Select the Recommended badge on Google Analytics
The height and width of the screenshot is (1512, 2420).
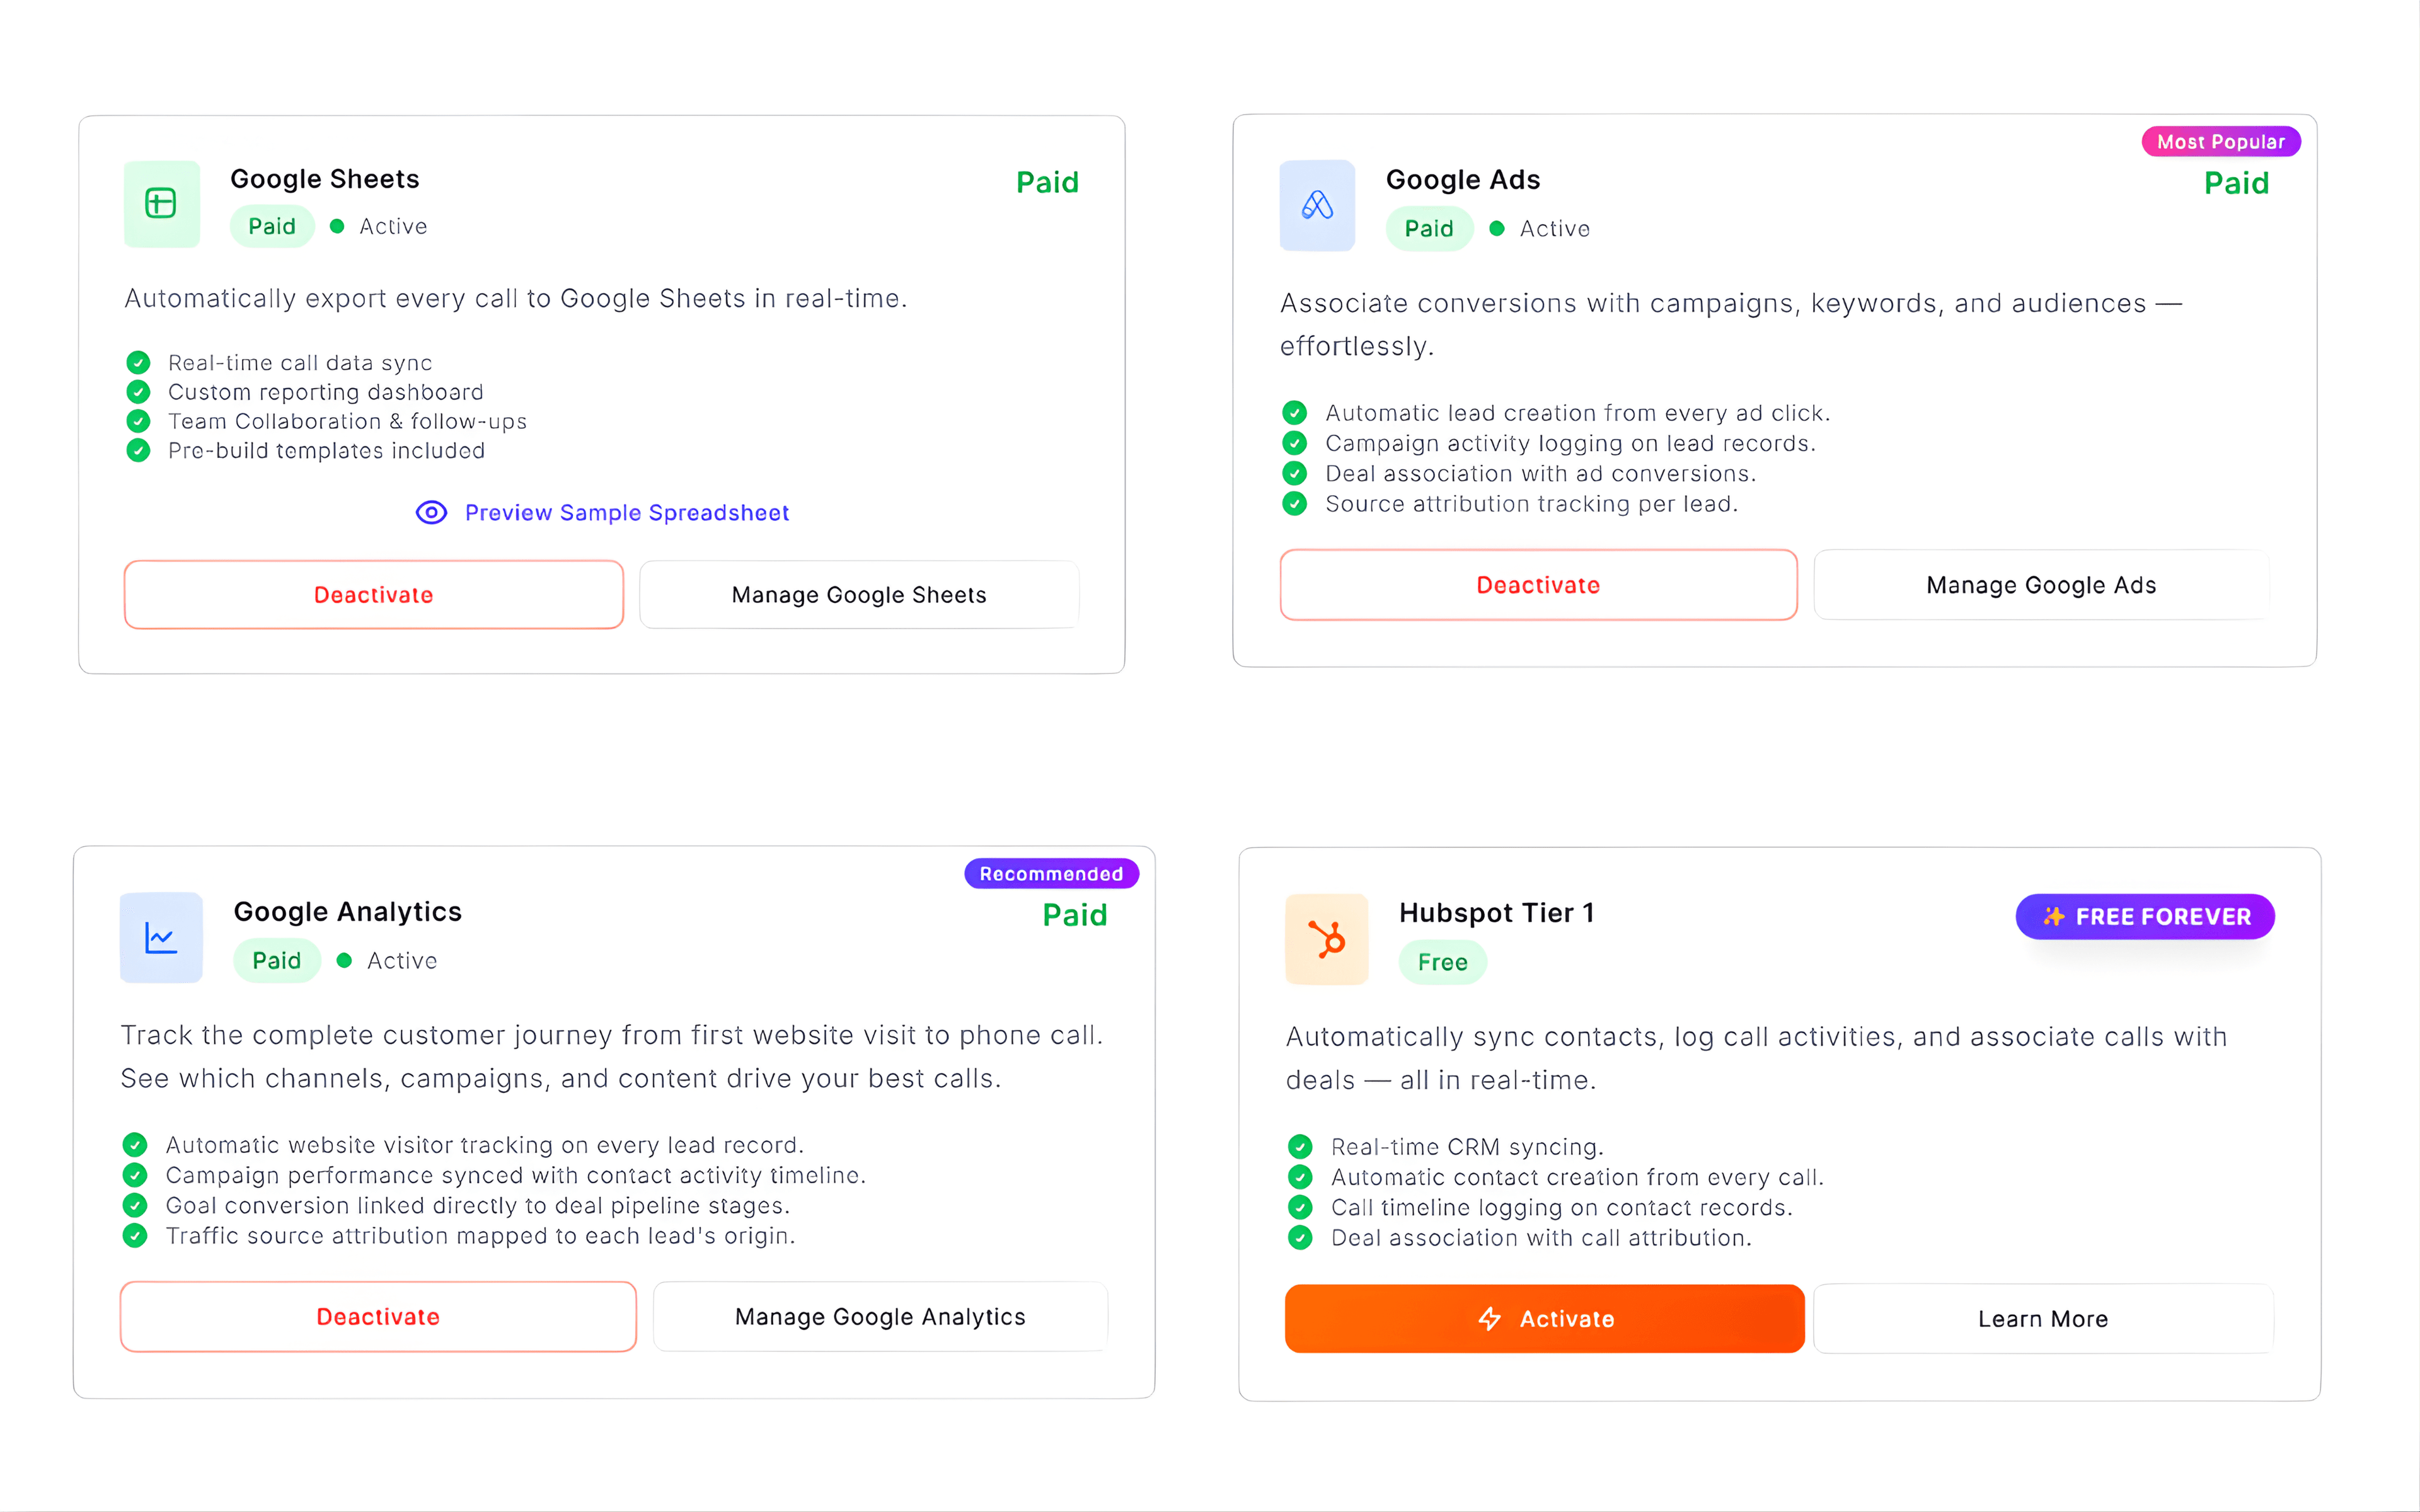coord(1051,873)
